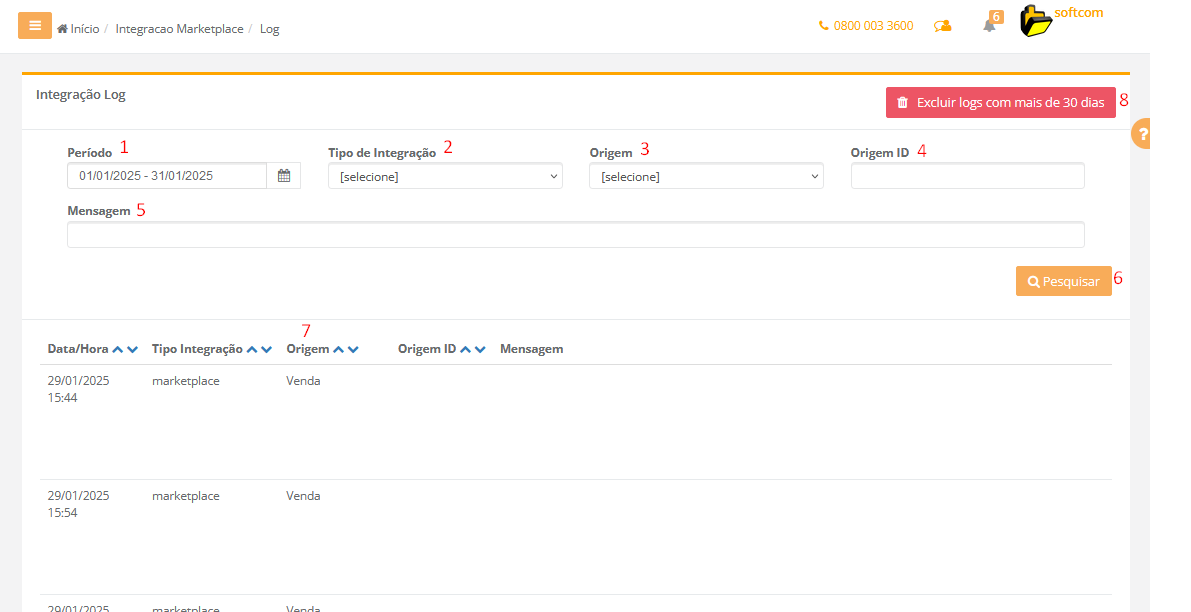This screenshot has width=1191, height=612.
Task: Click into the Mensagem input field
Action: pos(575,235)
